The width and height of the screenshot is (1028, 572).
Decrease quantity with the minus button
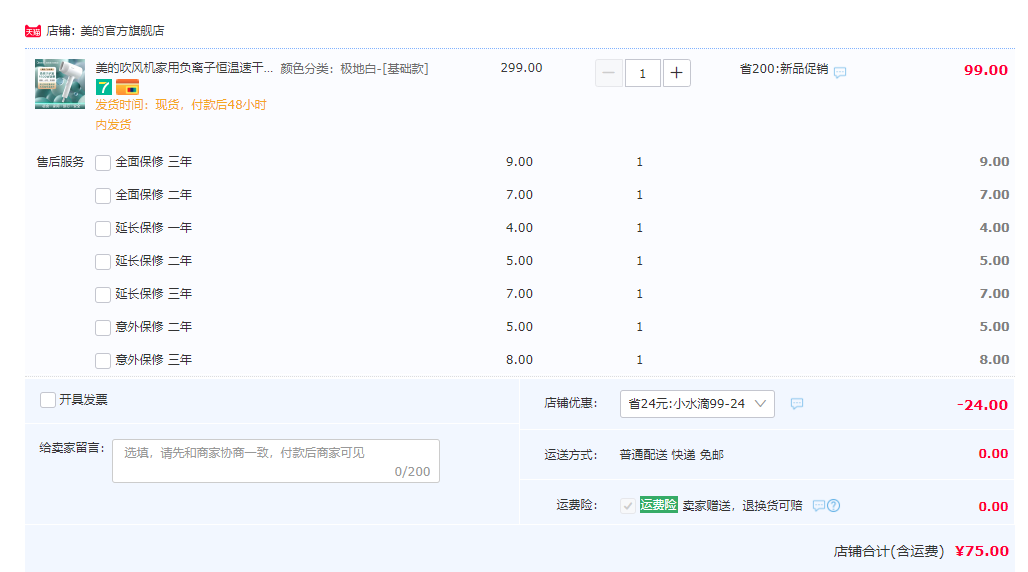608,73
